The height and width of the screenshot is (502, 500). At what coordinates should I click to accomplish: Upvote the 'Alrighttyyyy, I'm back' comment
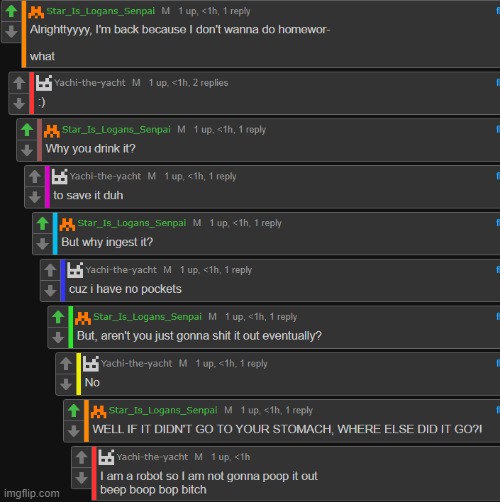click(x=12, y=11)
